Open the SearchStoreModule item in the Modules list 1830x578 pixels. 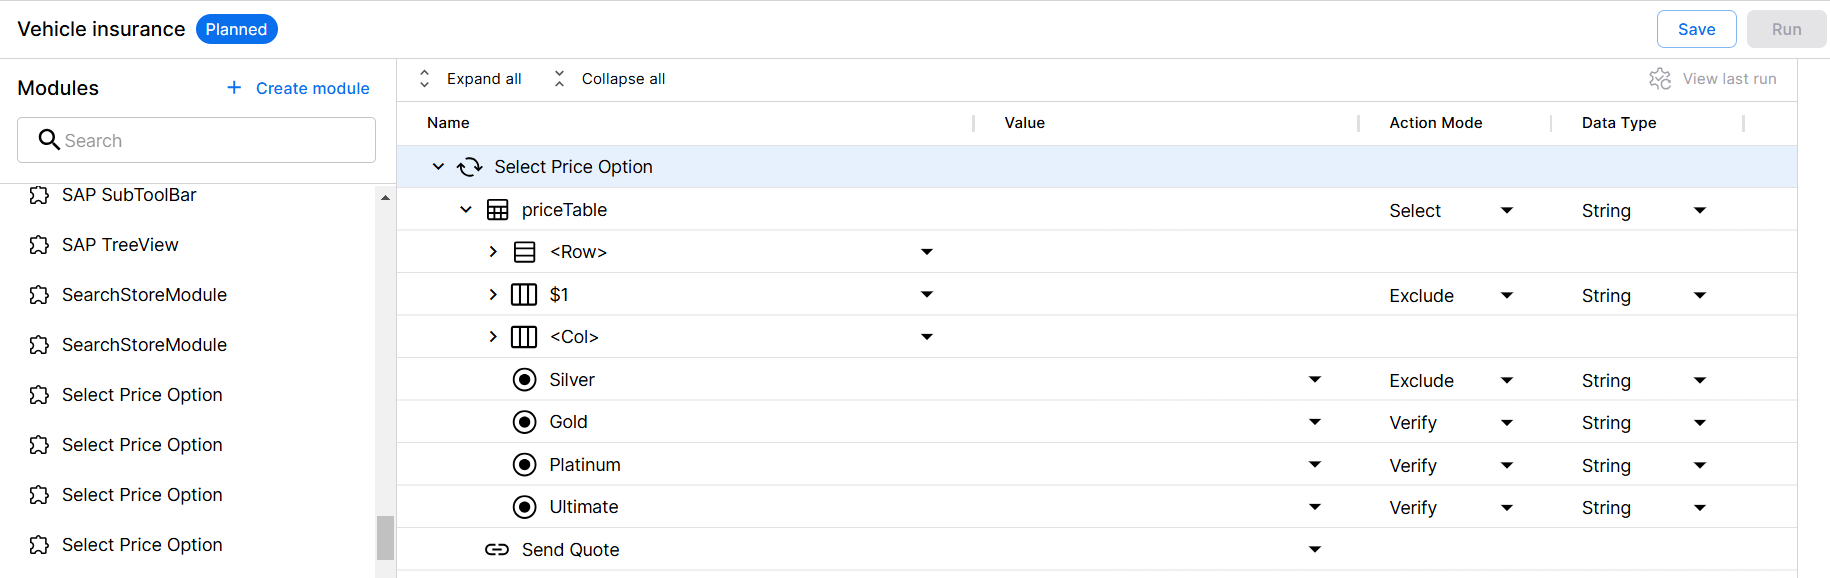(x=144, y=295)
